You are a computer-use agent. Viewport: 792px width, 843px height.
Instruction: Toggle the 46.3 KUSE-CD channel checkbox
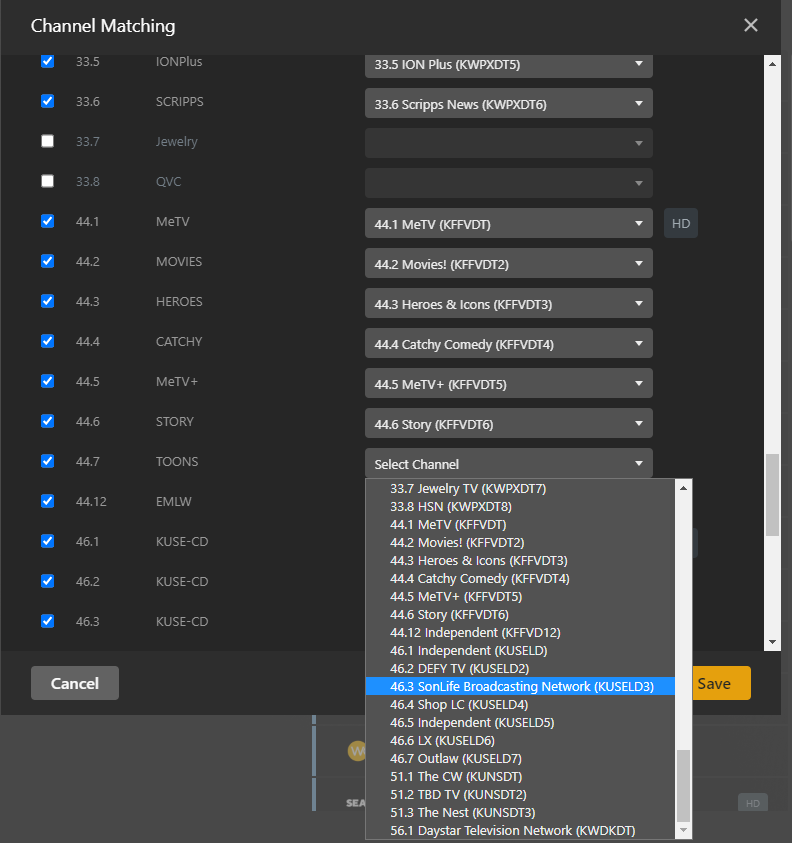pos(47,621)
